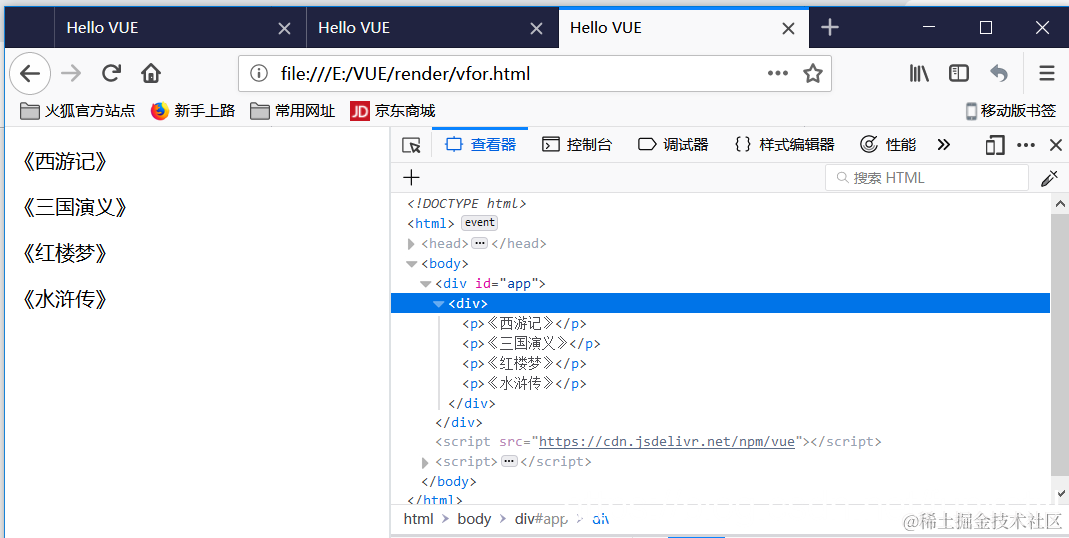The image size is (1069, 538).
Task: Toggle the sidebar view
Action: tap(959, 73)
